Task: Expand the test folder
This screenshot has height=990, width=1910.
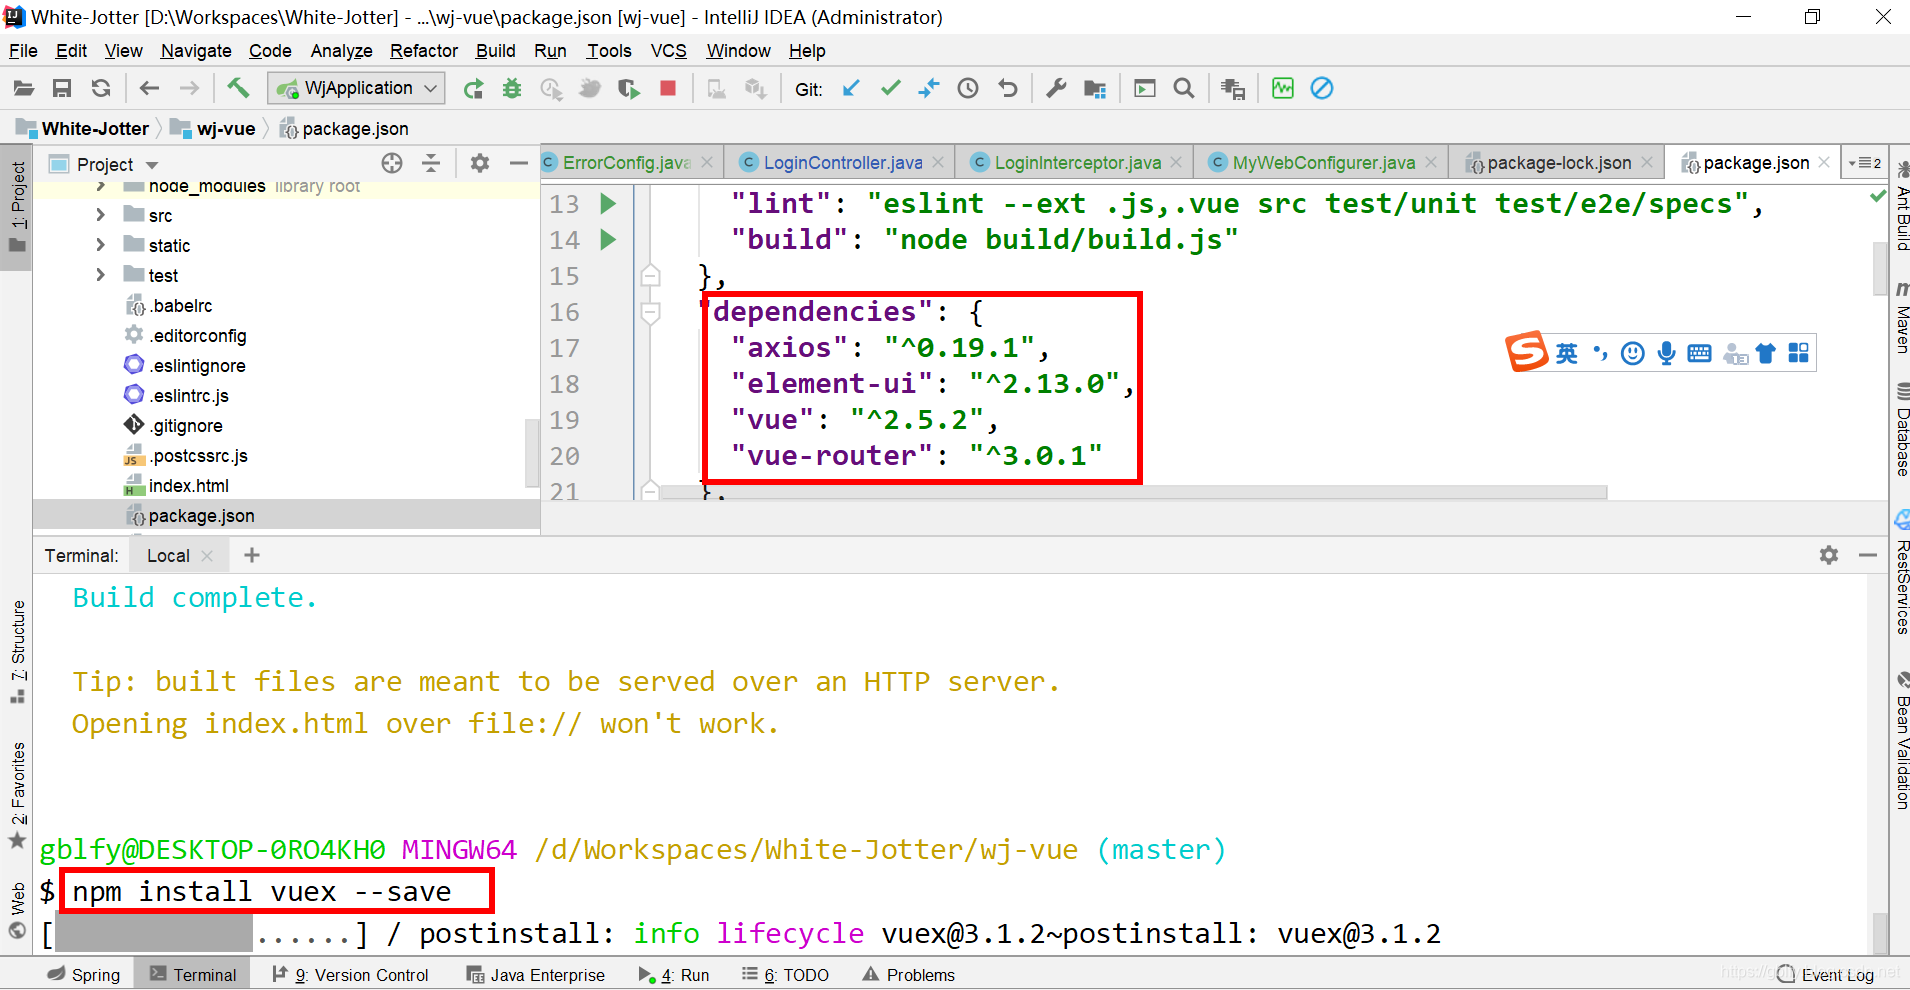Action: [x=100, y=275]
